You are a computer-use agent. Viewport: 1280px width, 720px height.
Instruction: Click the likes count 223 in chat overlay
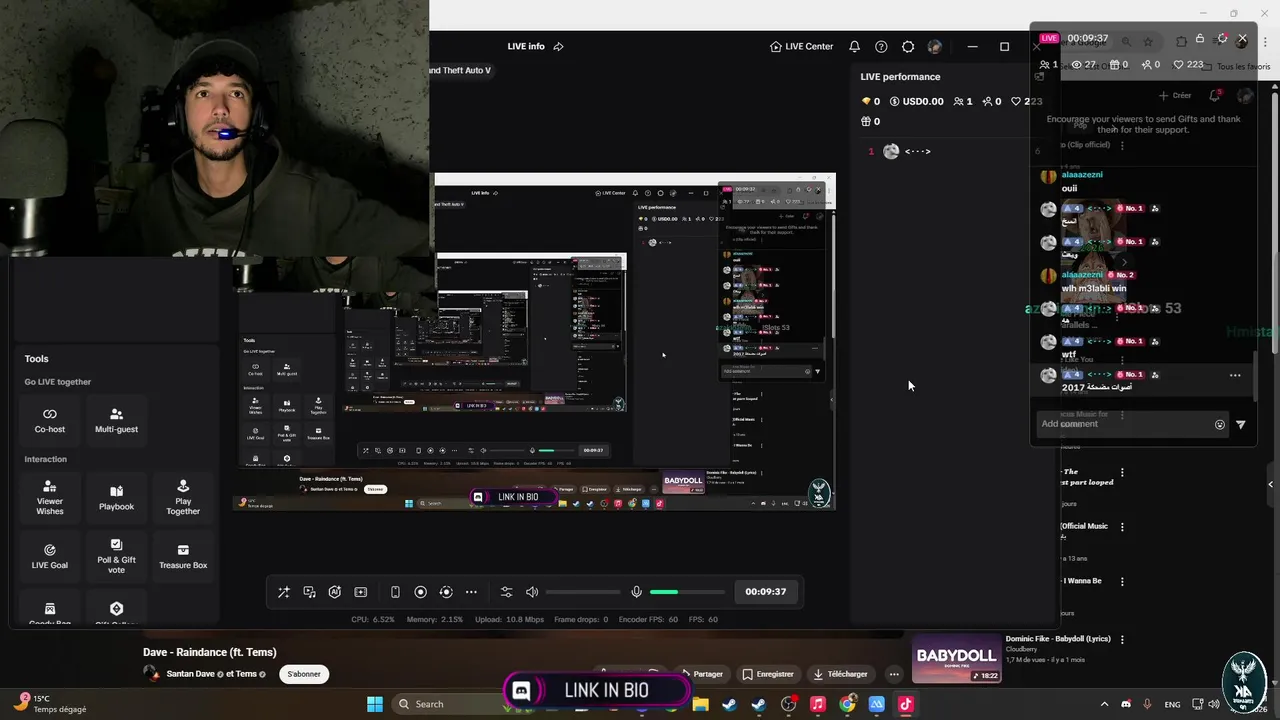point(1187,64)
